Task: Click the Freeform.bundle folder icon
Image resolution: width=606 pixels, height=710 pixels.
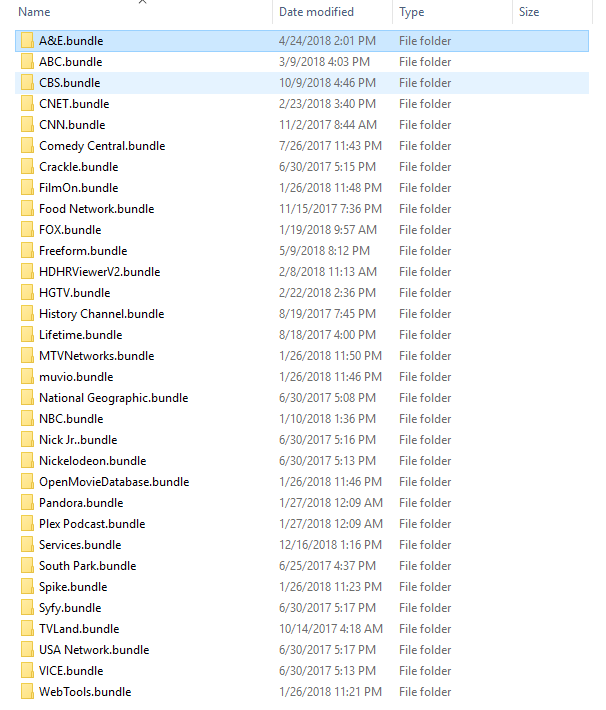Action: (27, 250)
